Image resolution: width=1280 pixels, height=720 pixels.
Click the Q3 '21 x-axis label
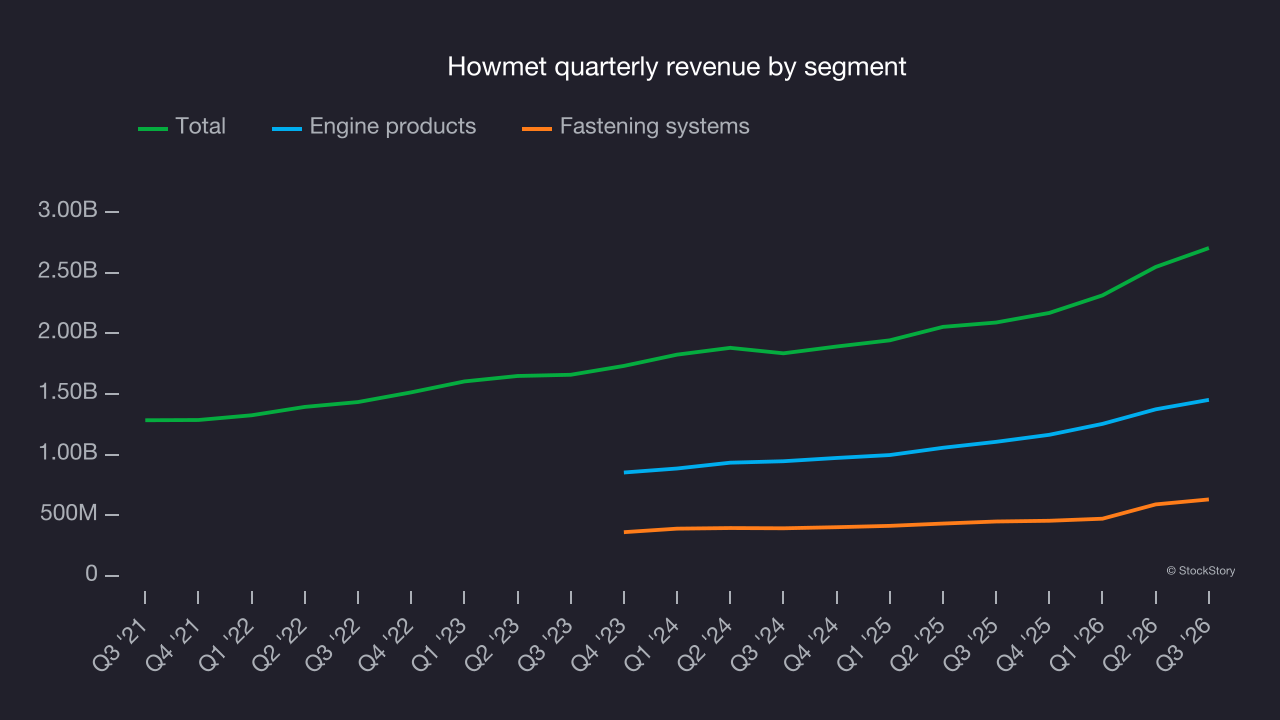(x=120, y=647)
